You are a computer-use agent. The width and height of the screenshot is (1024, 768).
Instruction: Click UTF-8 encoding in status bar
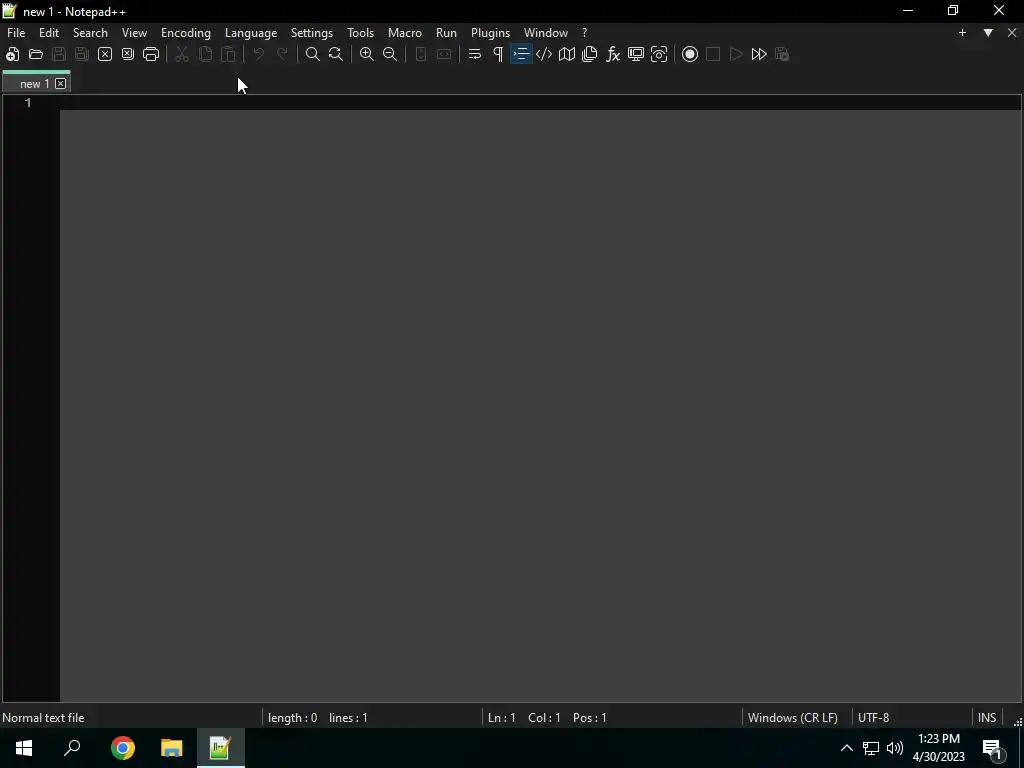click(x=874, y=718)
